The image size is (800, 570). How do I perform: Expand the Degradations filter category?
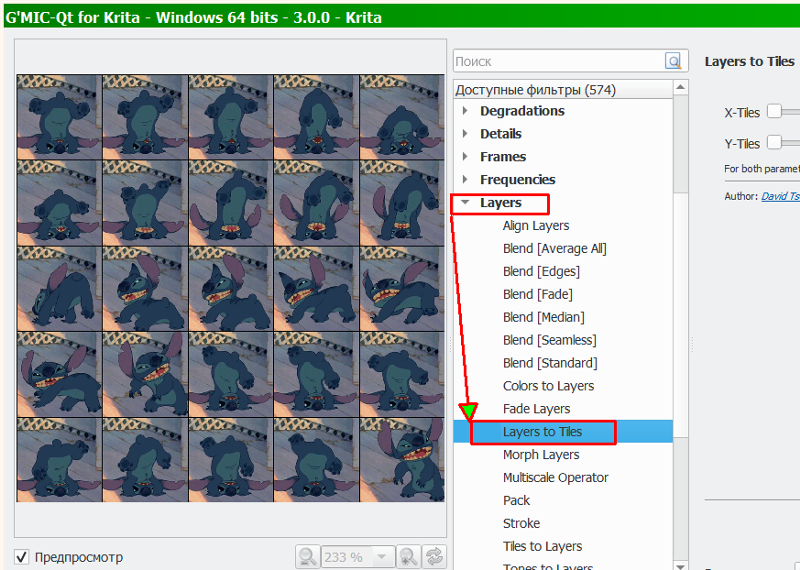coord(465,111)
